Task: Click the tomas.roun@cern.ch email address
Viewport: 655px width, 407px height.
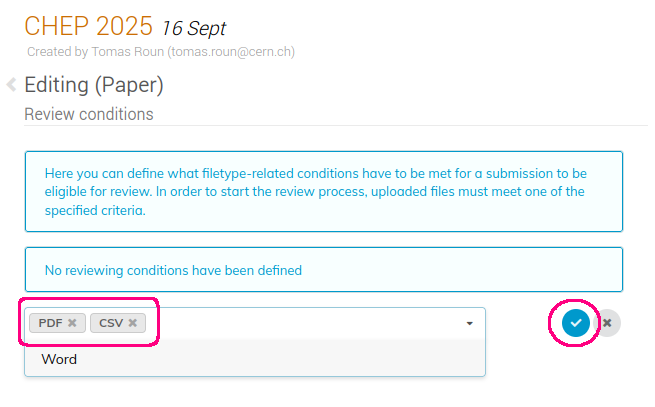Action: pos(231,52)
